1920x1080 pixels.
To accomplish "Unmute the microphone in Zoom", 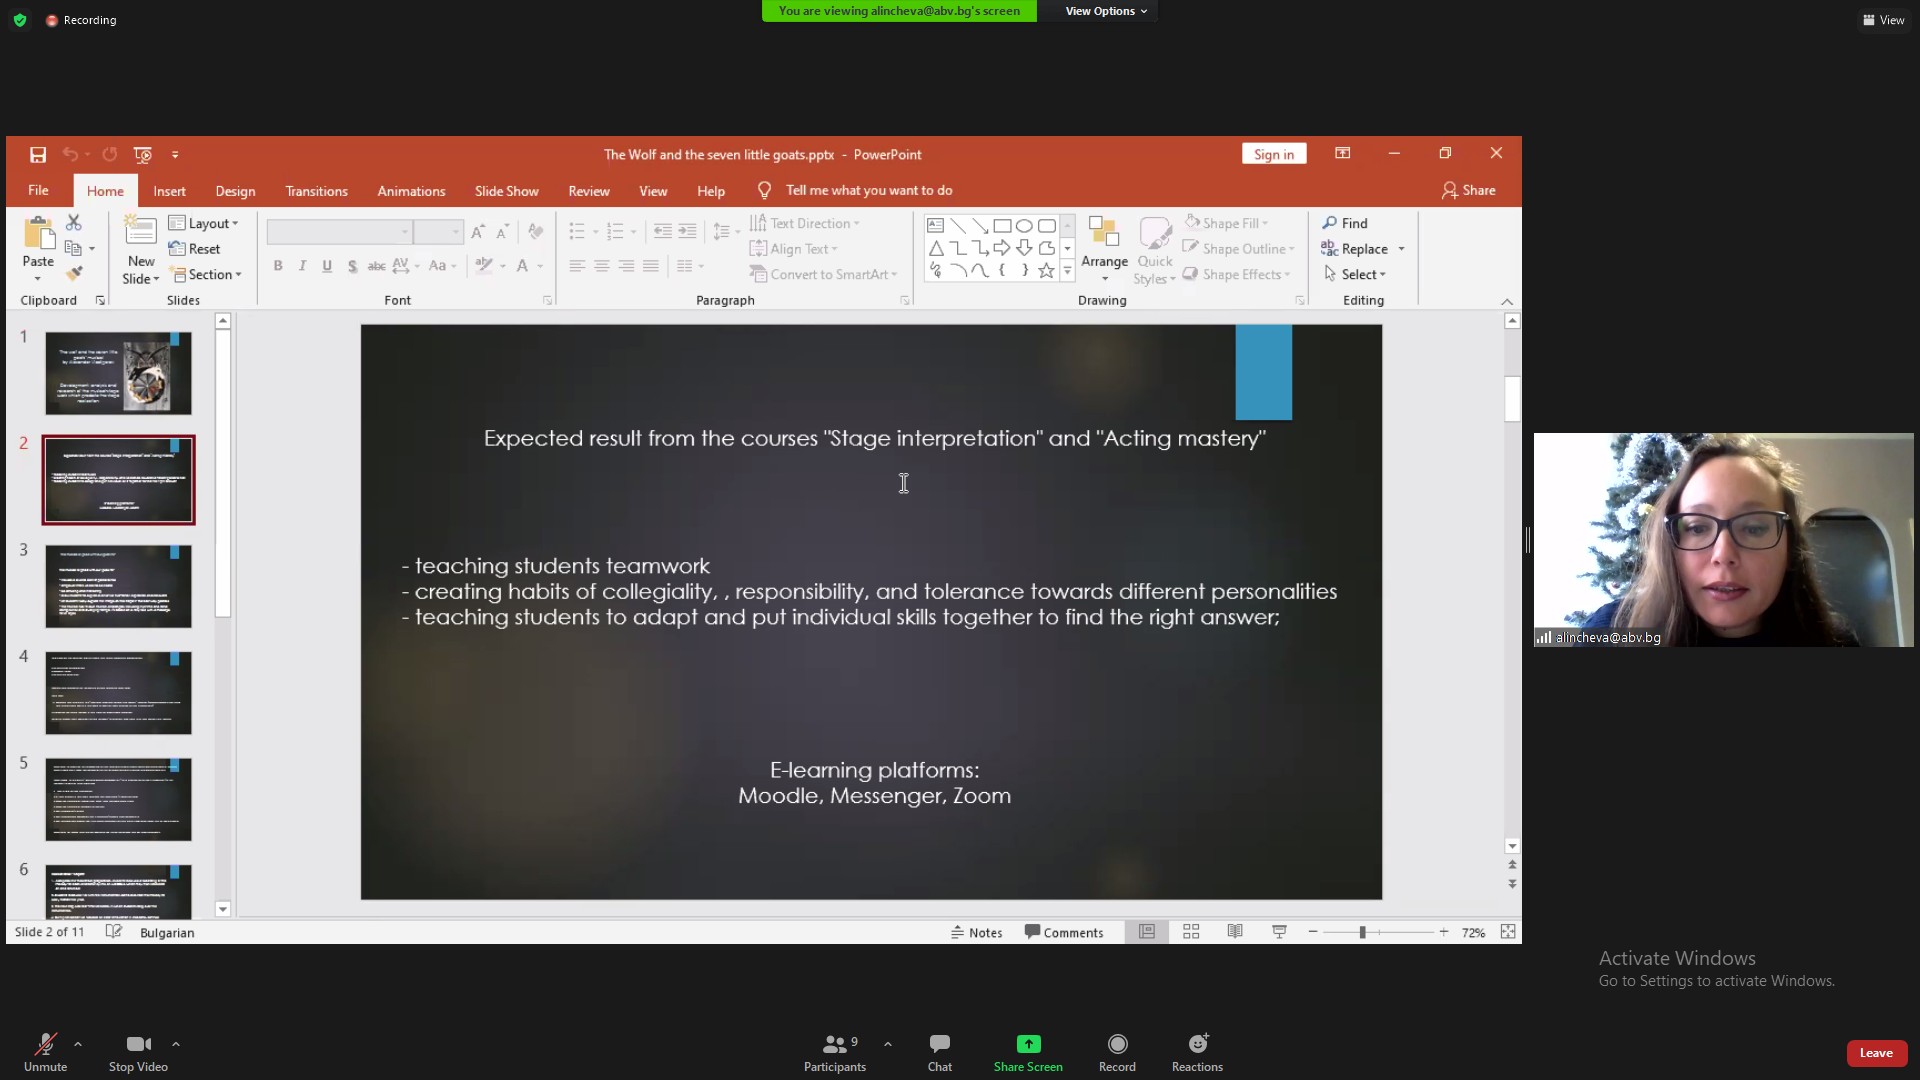I will (x=45, y=1052).
